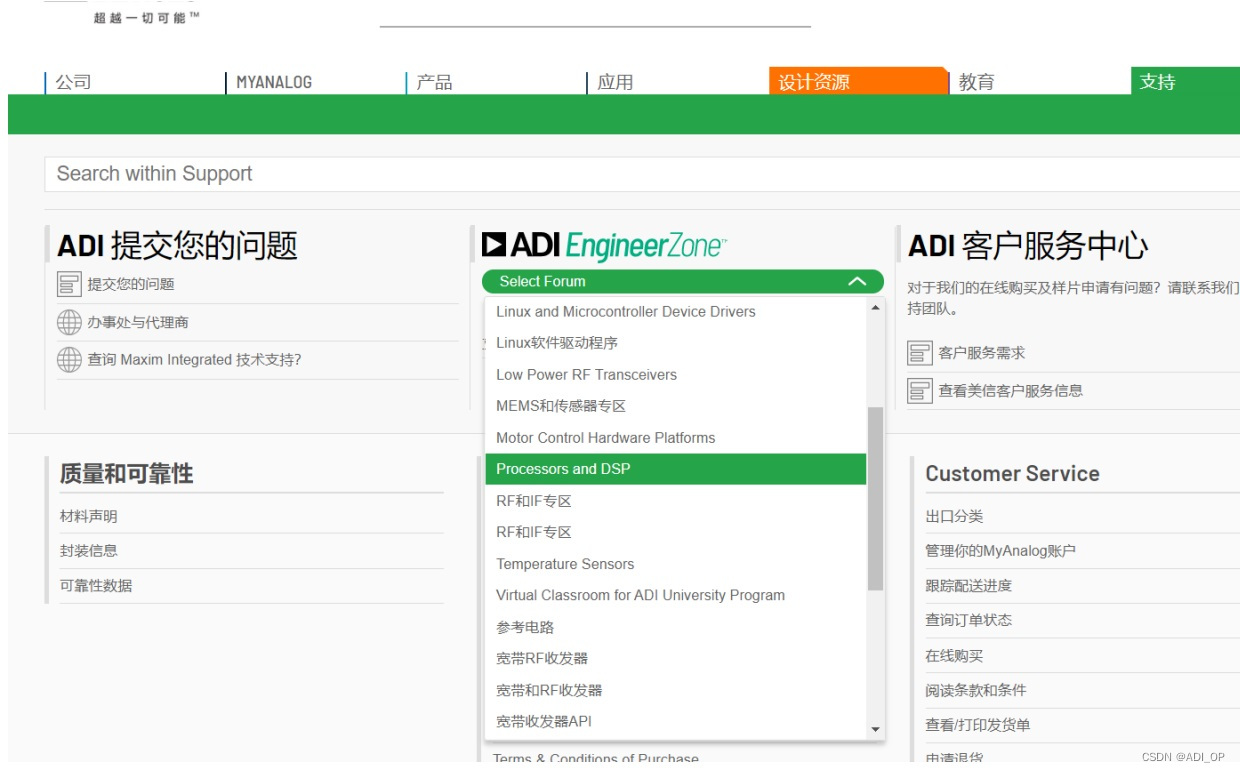The width and height of the screenshot is (1240, 772).
Task: Open the 提交您的问题 link
Action: (131, 284)
